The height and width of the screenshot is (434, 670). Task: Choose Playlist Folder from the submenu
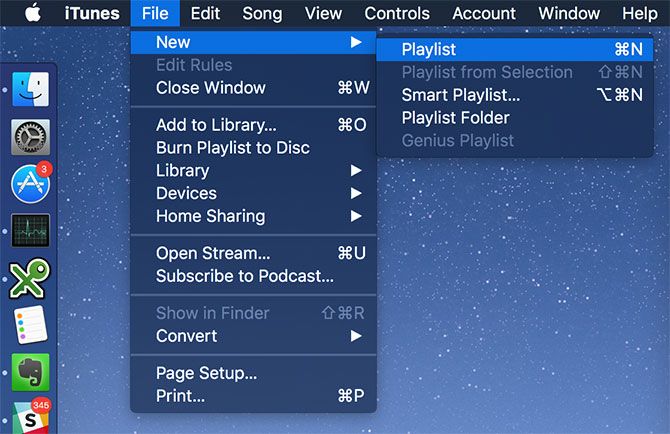455,118
